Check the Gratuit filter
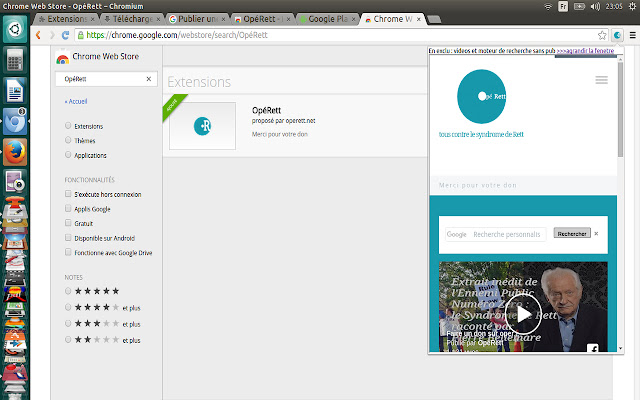 coord(68,223)
